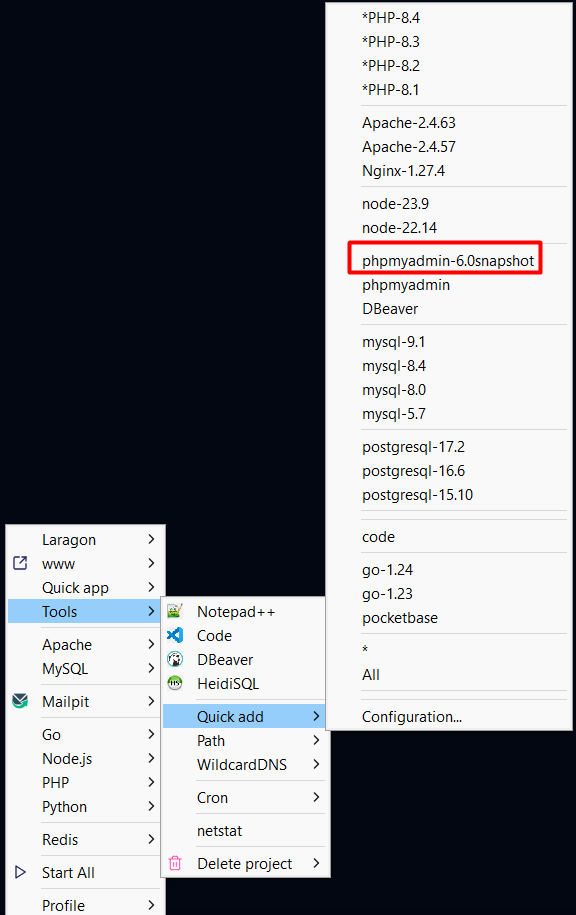Open HeidiSQL via its icon
Screen dimensions: 576x915
[x=176, y=683]
